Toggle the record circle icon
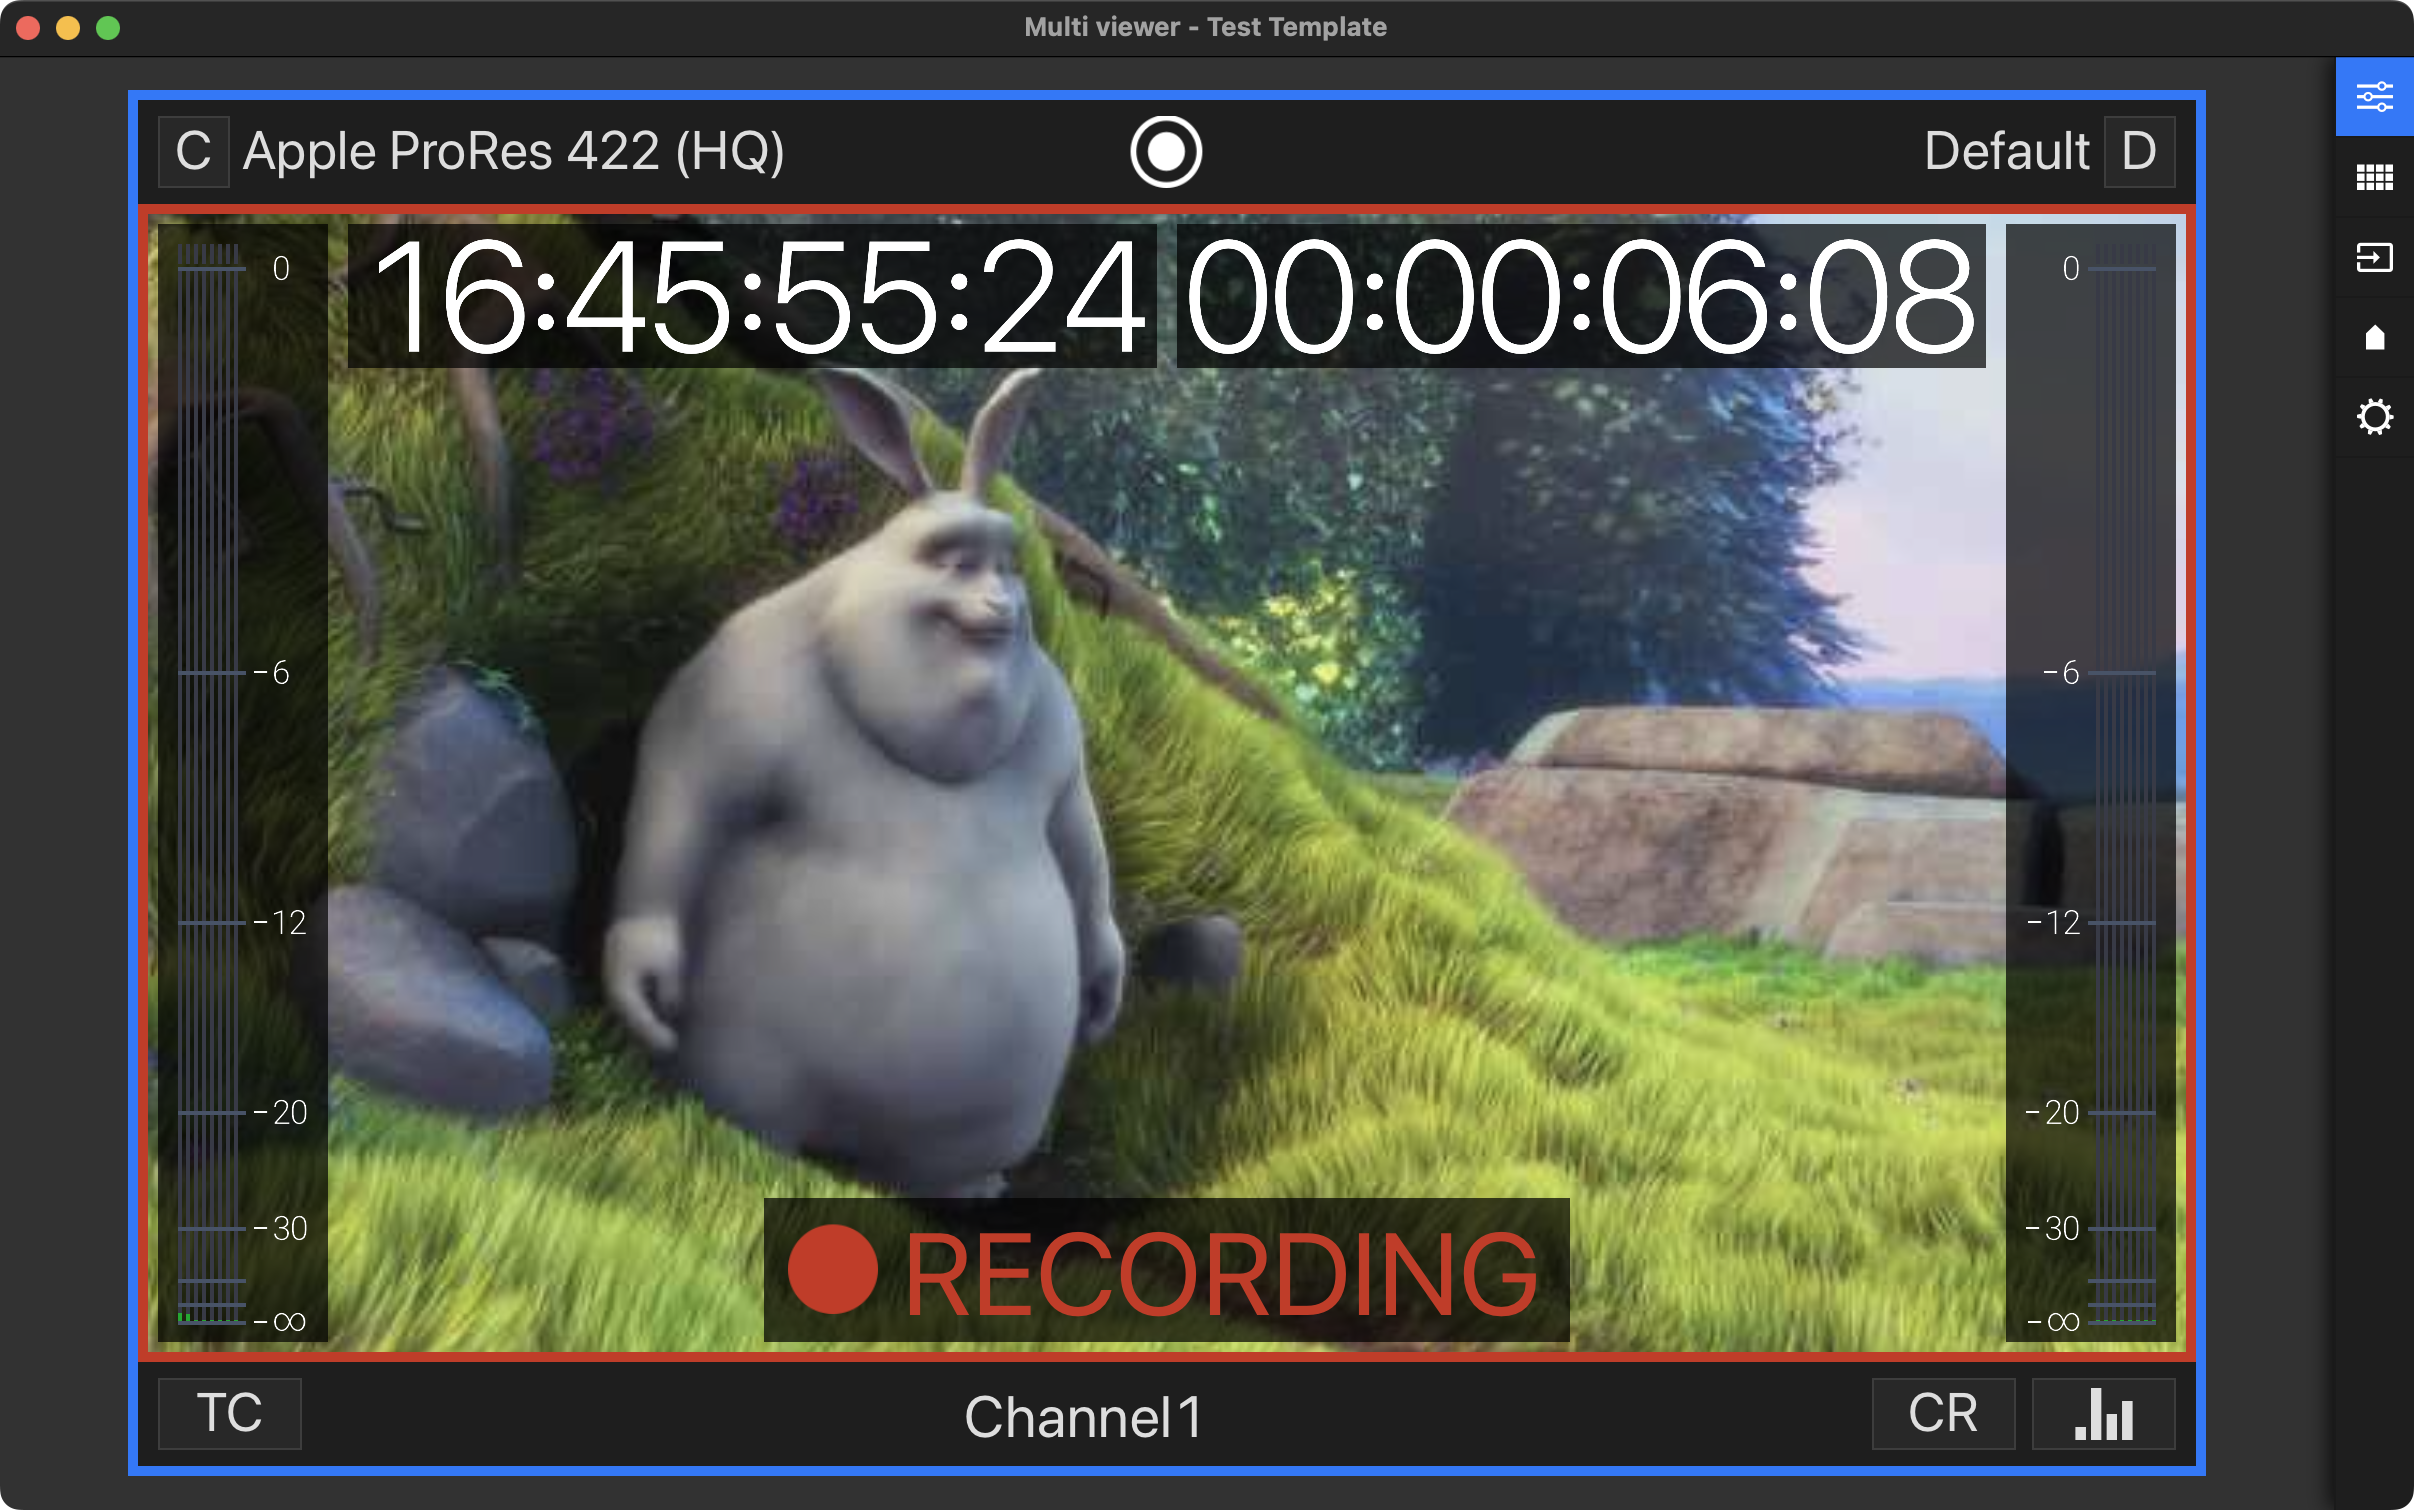 [x=1166, y=152]
